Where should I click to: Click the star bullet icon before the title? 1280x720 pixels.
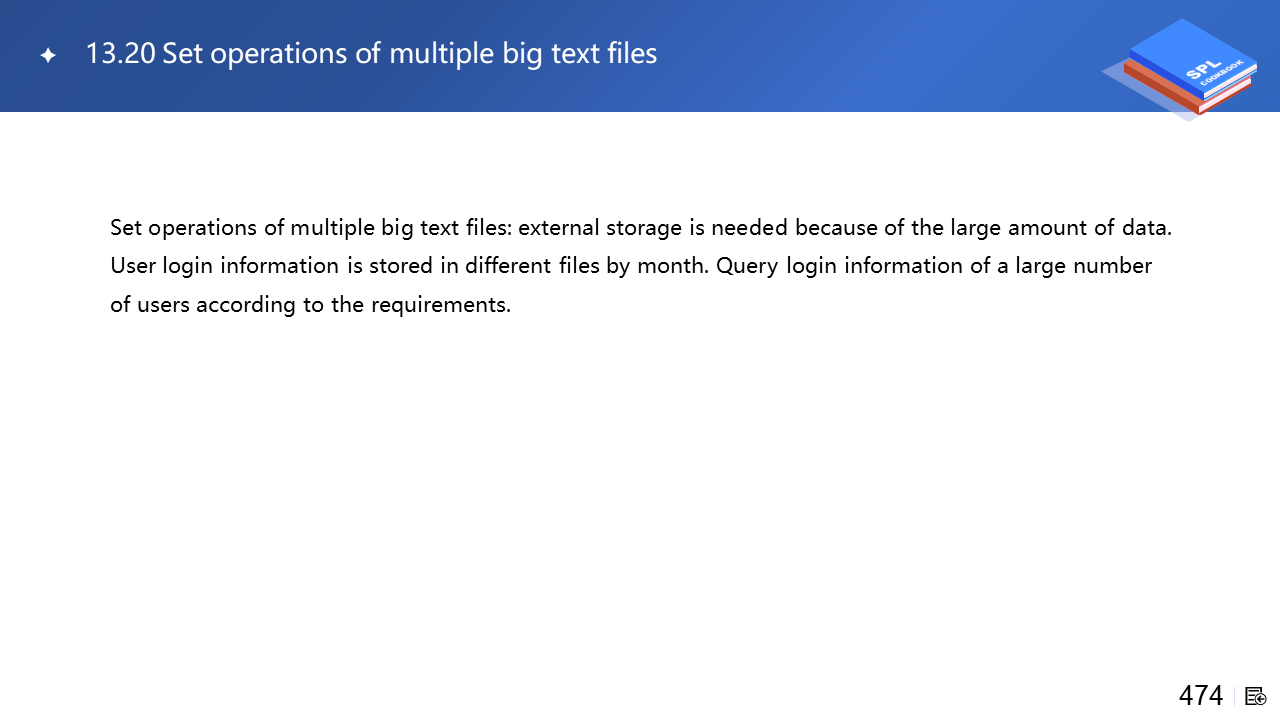[x=48, y=56]
